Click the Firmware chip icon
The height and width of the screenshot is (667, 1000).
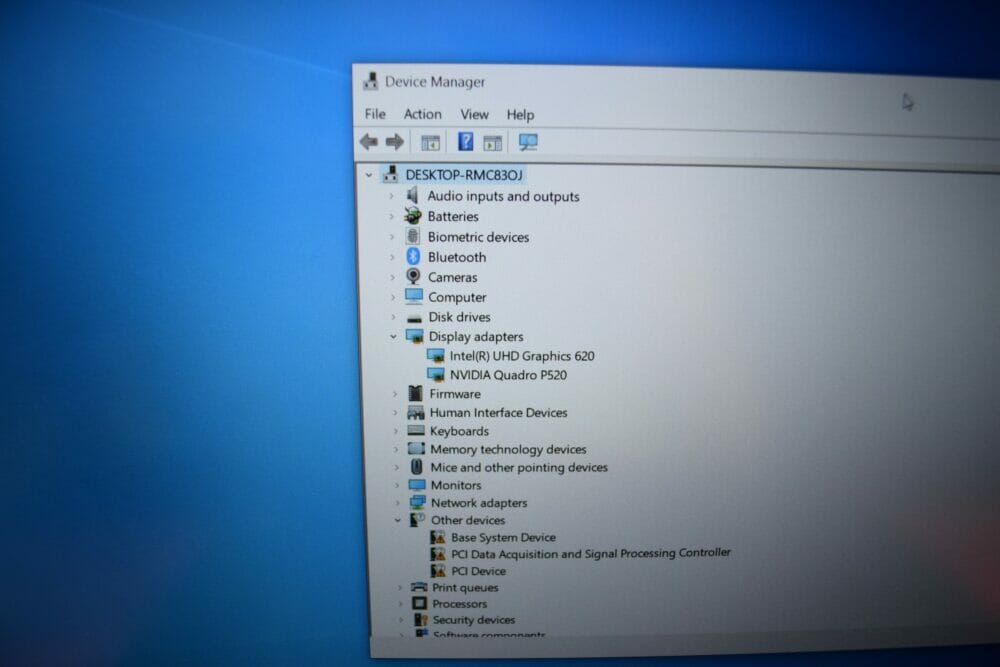click(x=415, y=393)
